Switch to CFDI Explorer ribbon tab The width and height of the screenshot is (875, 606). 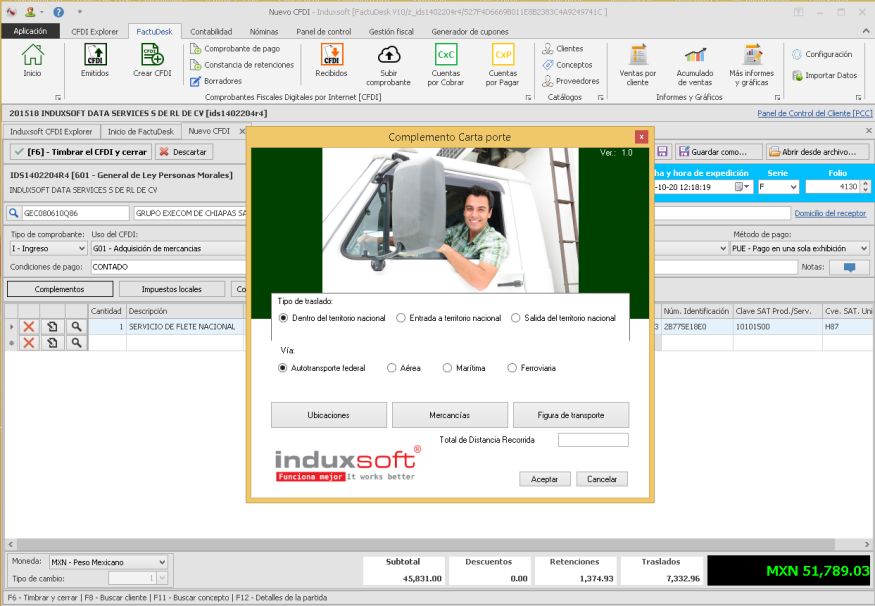(x=95, y=32)
